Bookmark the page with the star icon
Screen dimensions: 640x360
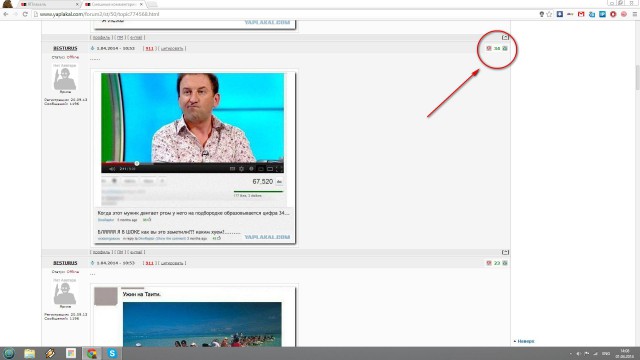point(549,14)
